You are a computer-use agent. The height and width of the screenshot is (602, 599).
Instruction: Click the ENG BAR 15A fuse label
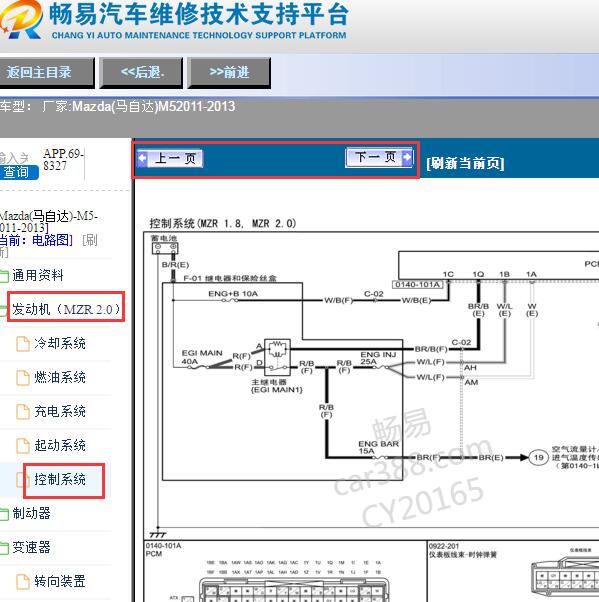point(378,447)
